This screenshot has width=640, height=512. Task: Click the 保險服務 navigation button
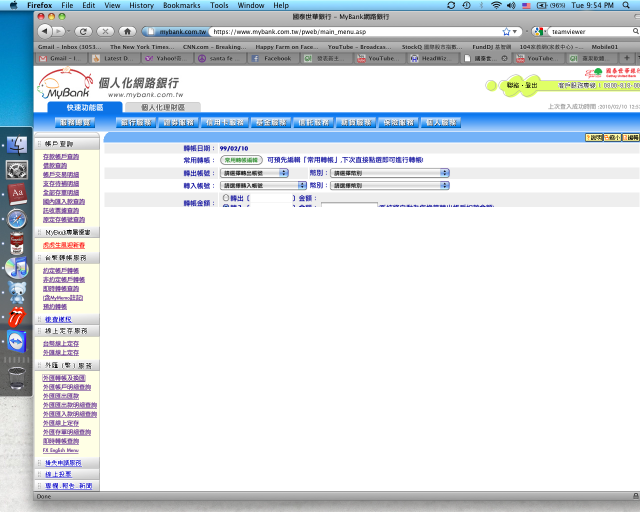pyautogui.click(x=399, y=122)
